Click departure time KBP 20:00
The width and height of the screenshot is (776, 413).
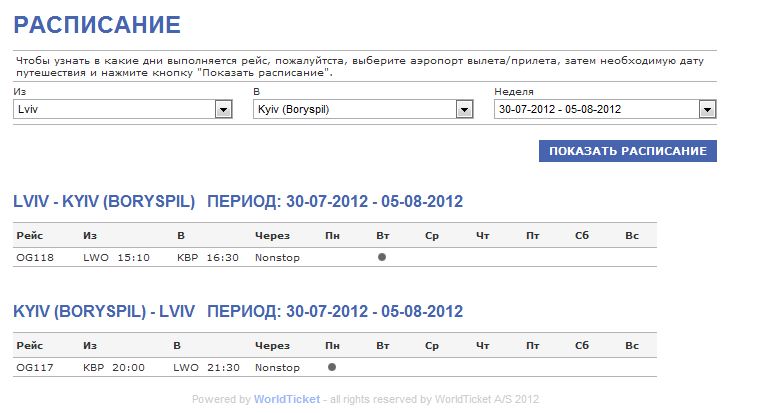click(113, 368)
